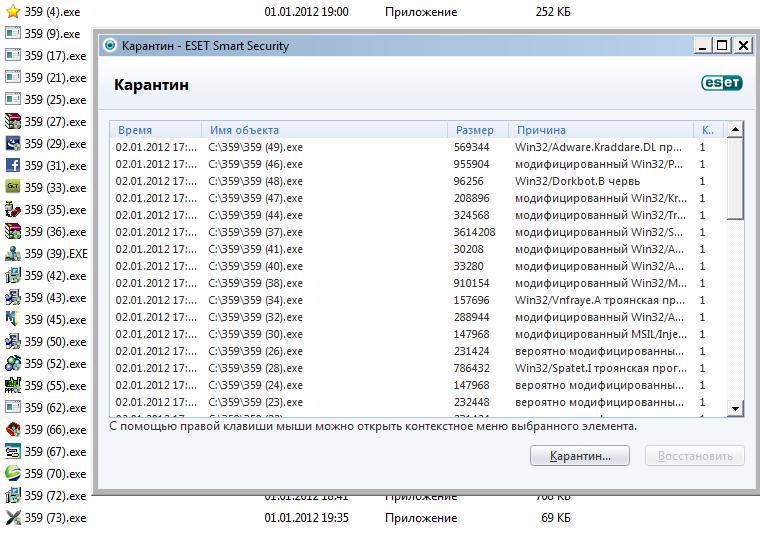Click the Win32/Dorkbot.B червь reason cell
Image resolution: width=760 pixels, height=537 pixels.
(577, 181)
